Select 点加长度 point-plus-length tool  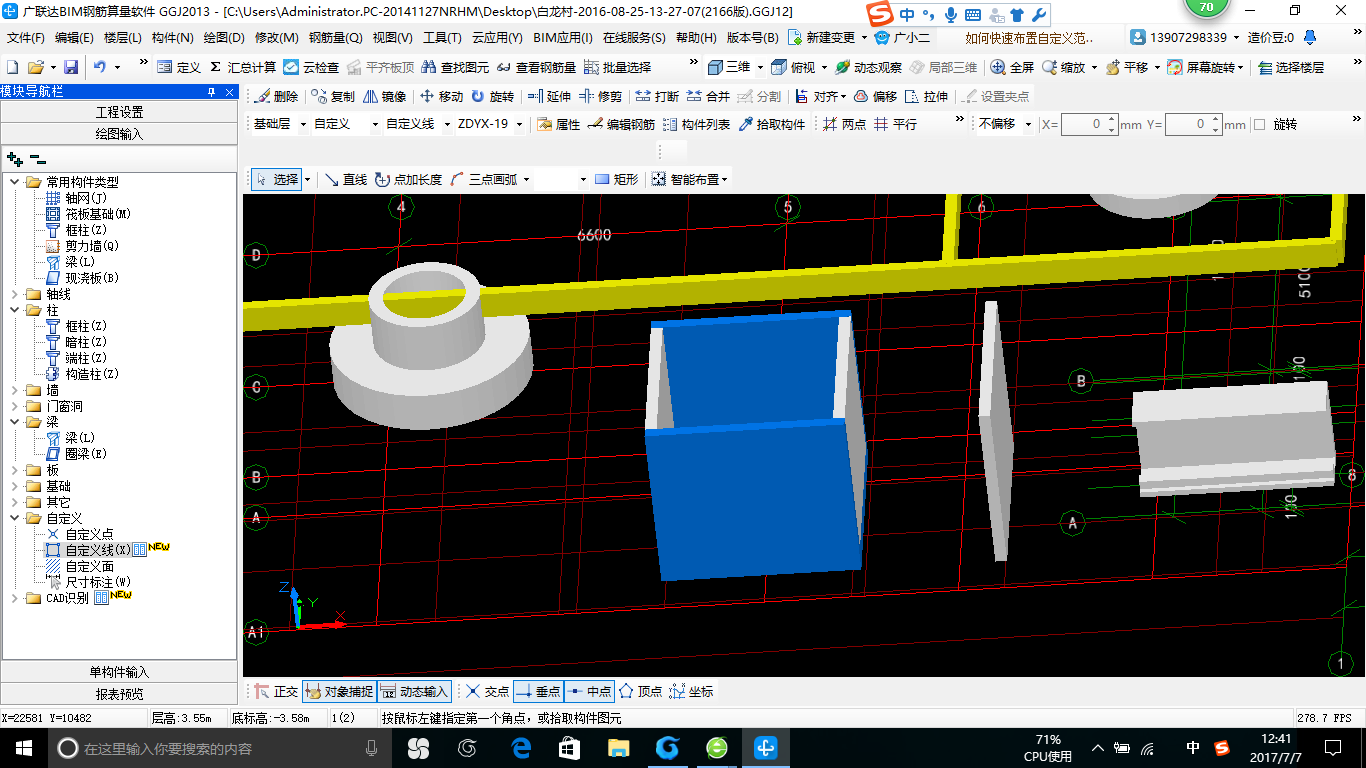coord(408,180)
